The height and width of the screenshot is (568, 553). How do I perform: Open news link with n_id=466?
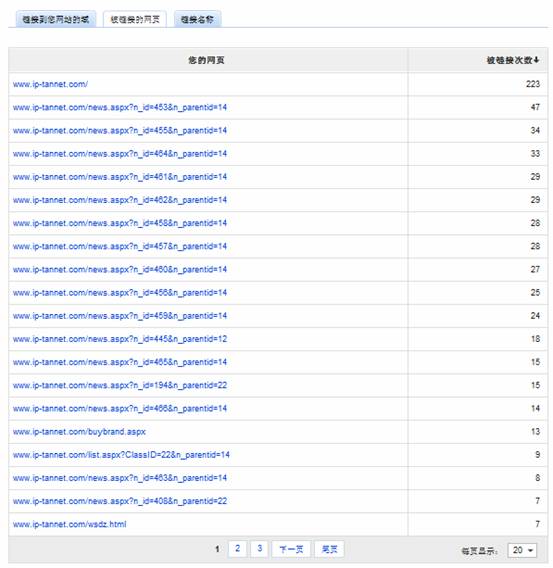click(x=120, y=409)
